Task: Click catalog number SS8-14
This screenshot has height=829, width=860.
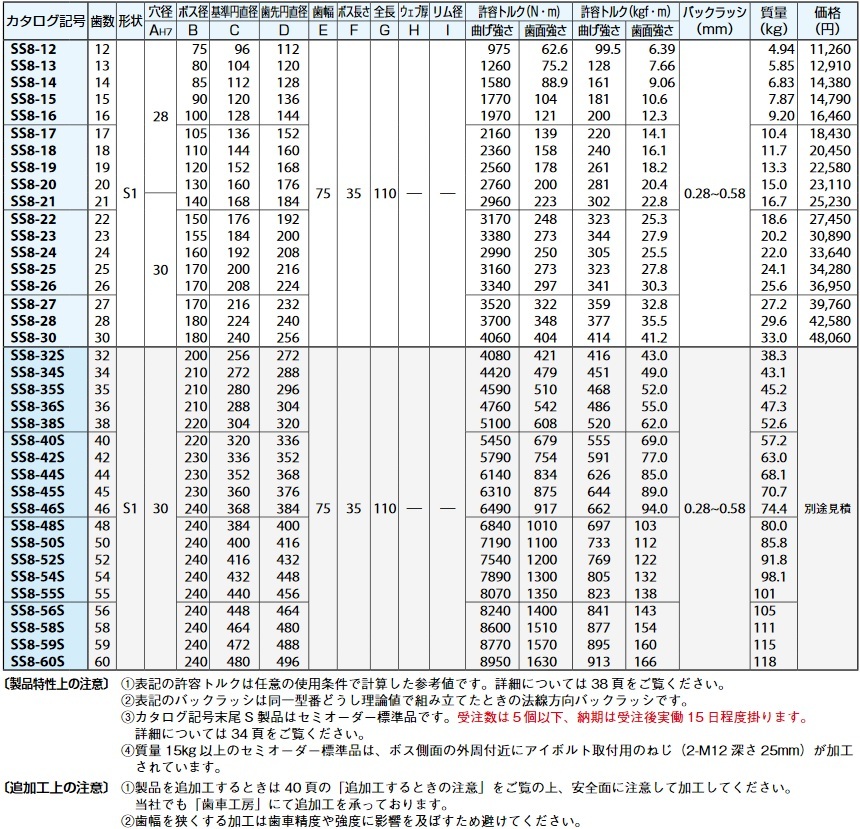Action: coord(33,83)
